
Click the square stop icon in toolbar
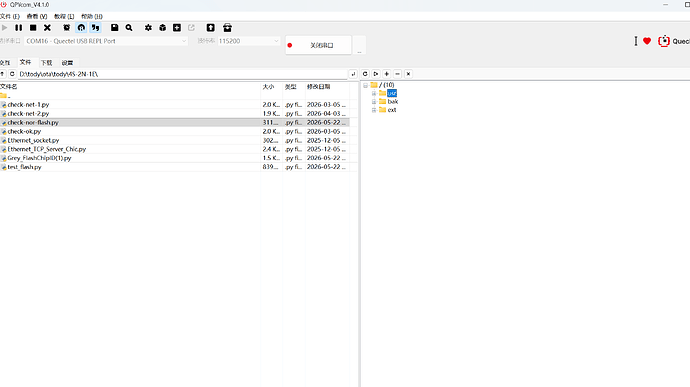point(33,28)
